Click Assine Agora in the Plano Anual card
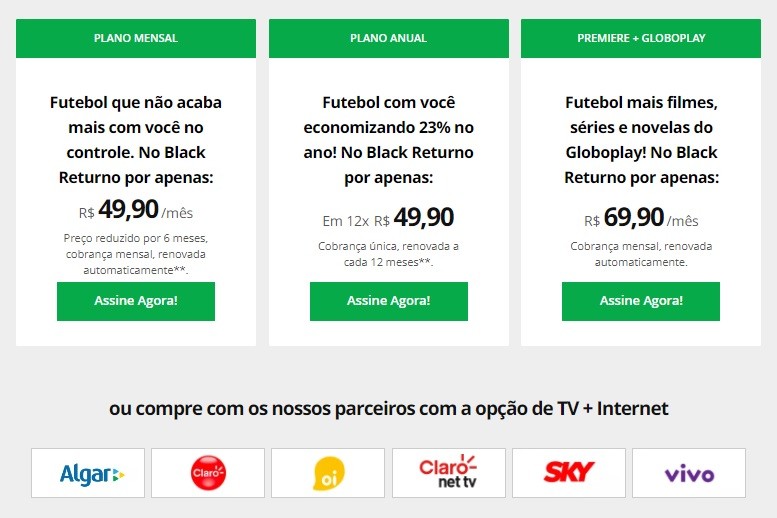 tap(388, 301)
